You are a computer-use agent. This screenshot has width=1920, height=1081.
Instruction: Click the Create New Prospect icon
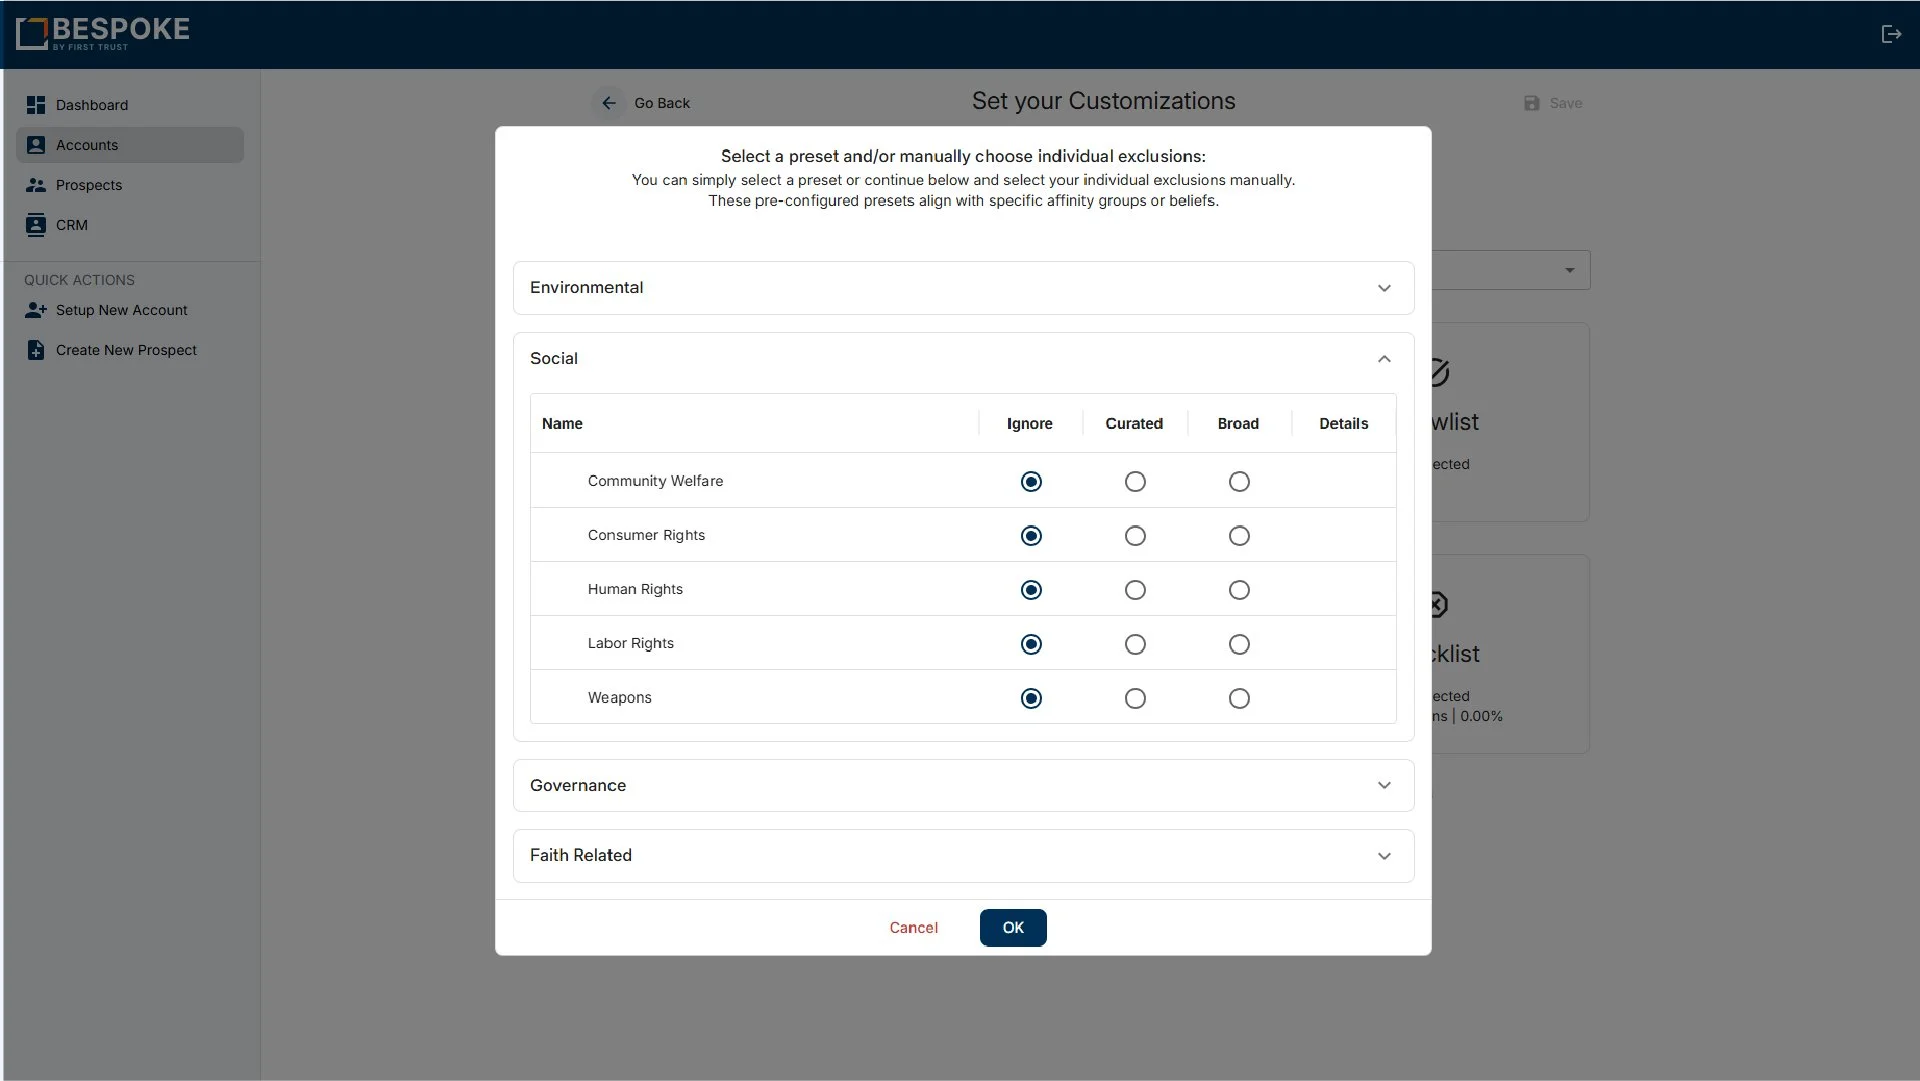pyautogui.click(x=36, y=349)
